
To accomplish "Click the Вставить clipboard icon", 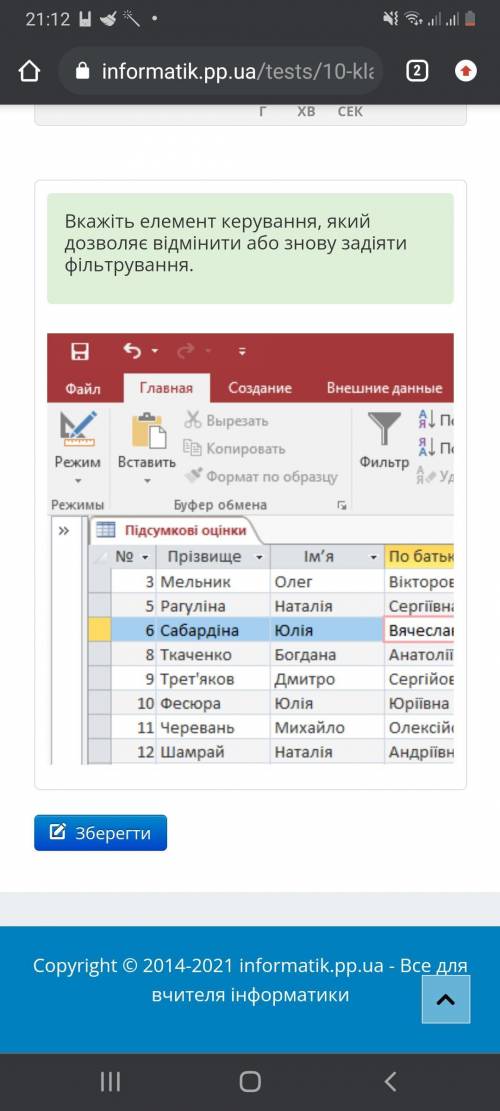I will [x=149, y=430].
